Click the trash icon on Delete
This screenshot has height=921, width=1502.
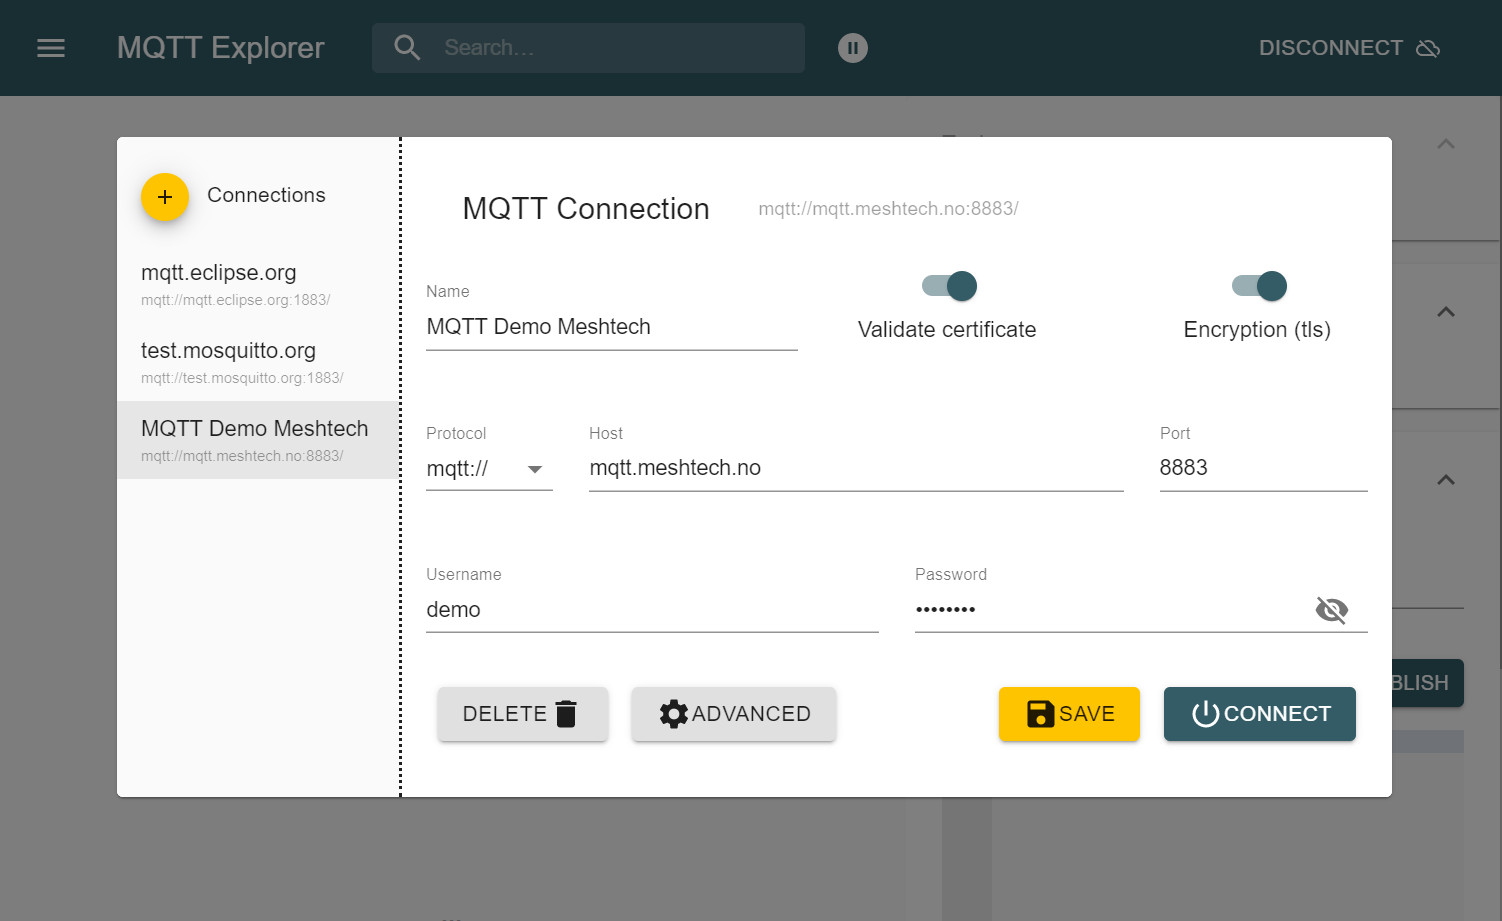pyautogui.click(x=566, y=714)
